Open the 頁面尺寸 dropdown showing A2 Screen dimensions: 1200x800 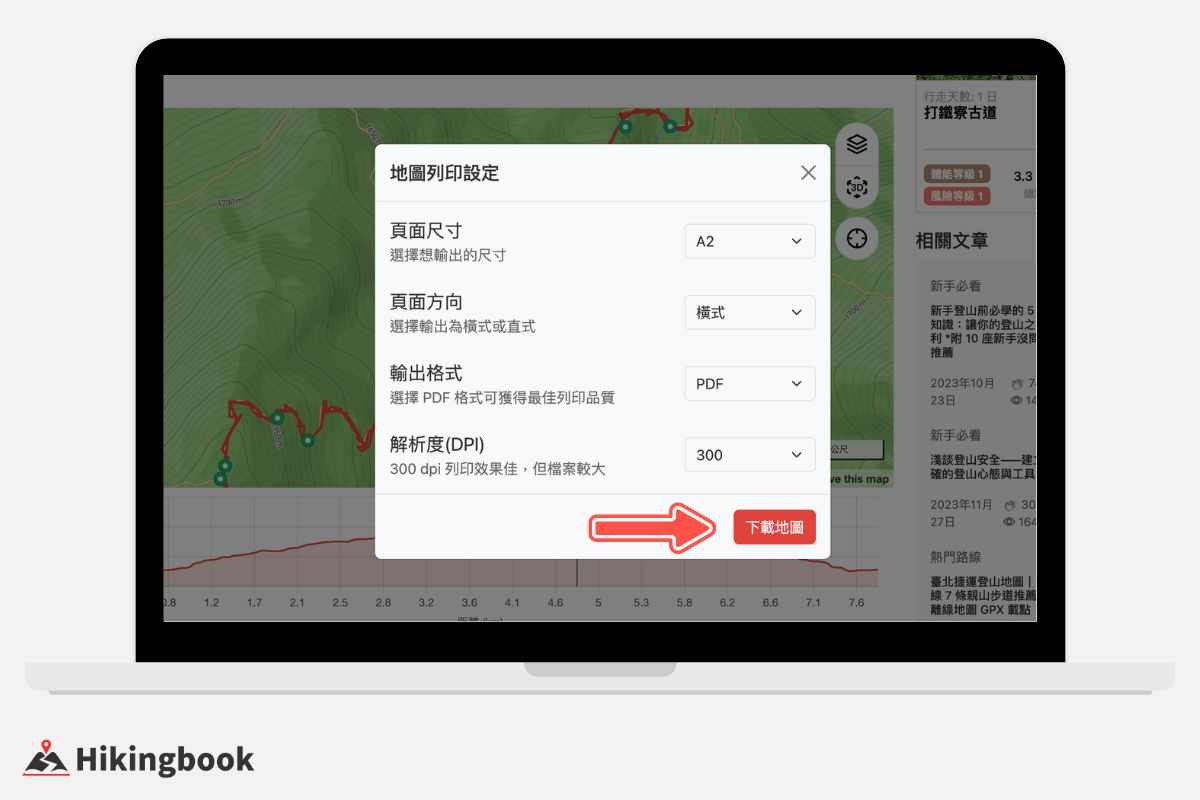click(750, 241)
